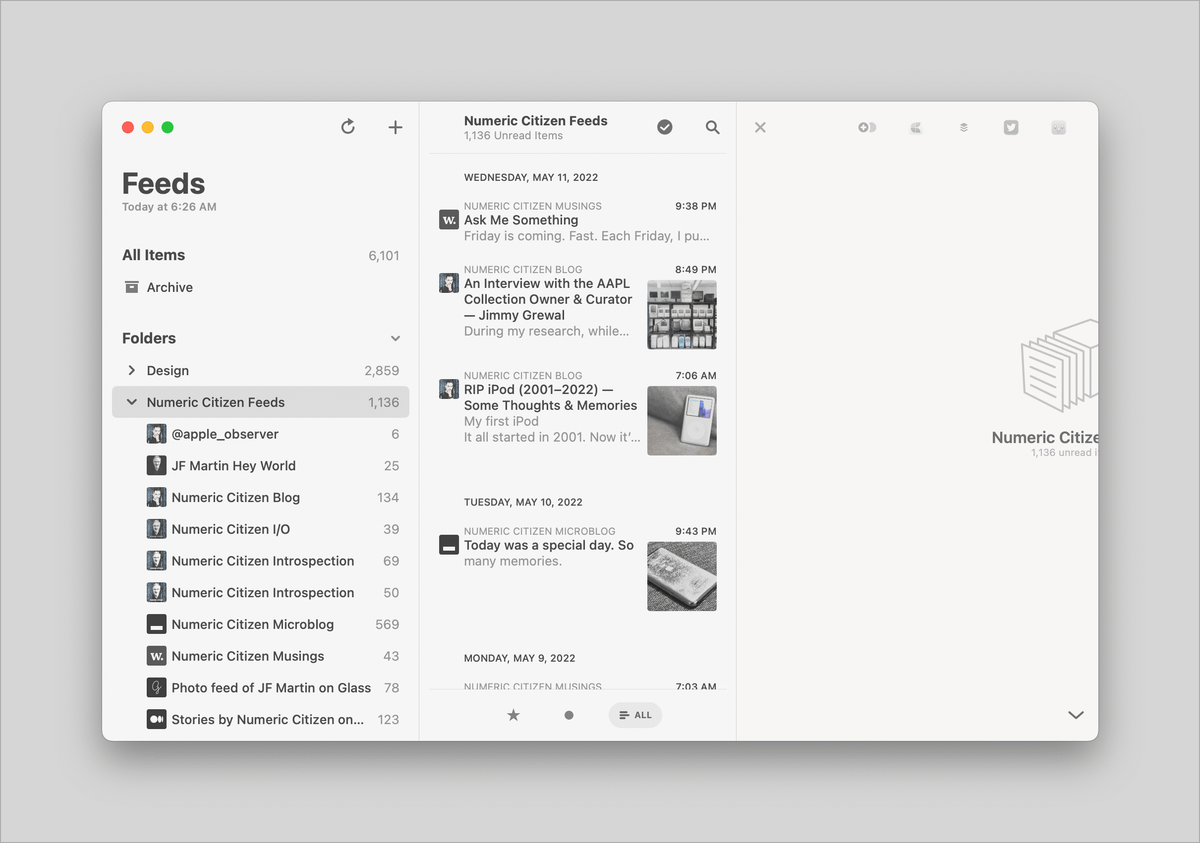Open search for articles
The width and height of the screenshot is (1200, 843).
[712, 127]
